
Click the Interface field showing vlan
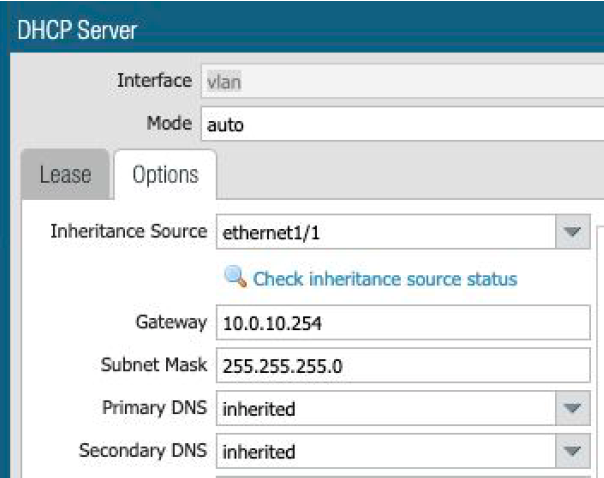(x=400, y=81)
